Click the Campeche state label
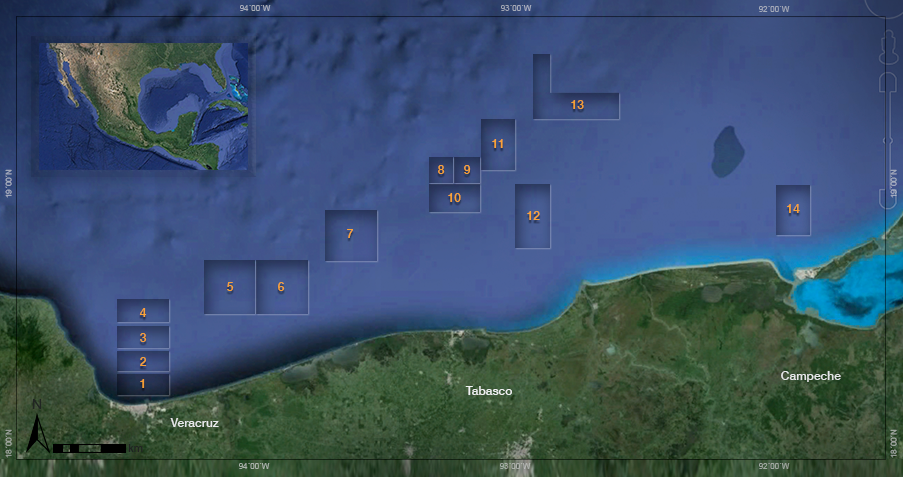The width and height of the screenshot is (903, 477). pyautogui.click(x=810, y=376)
